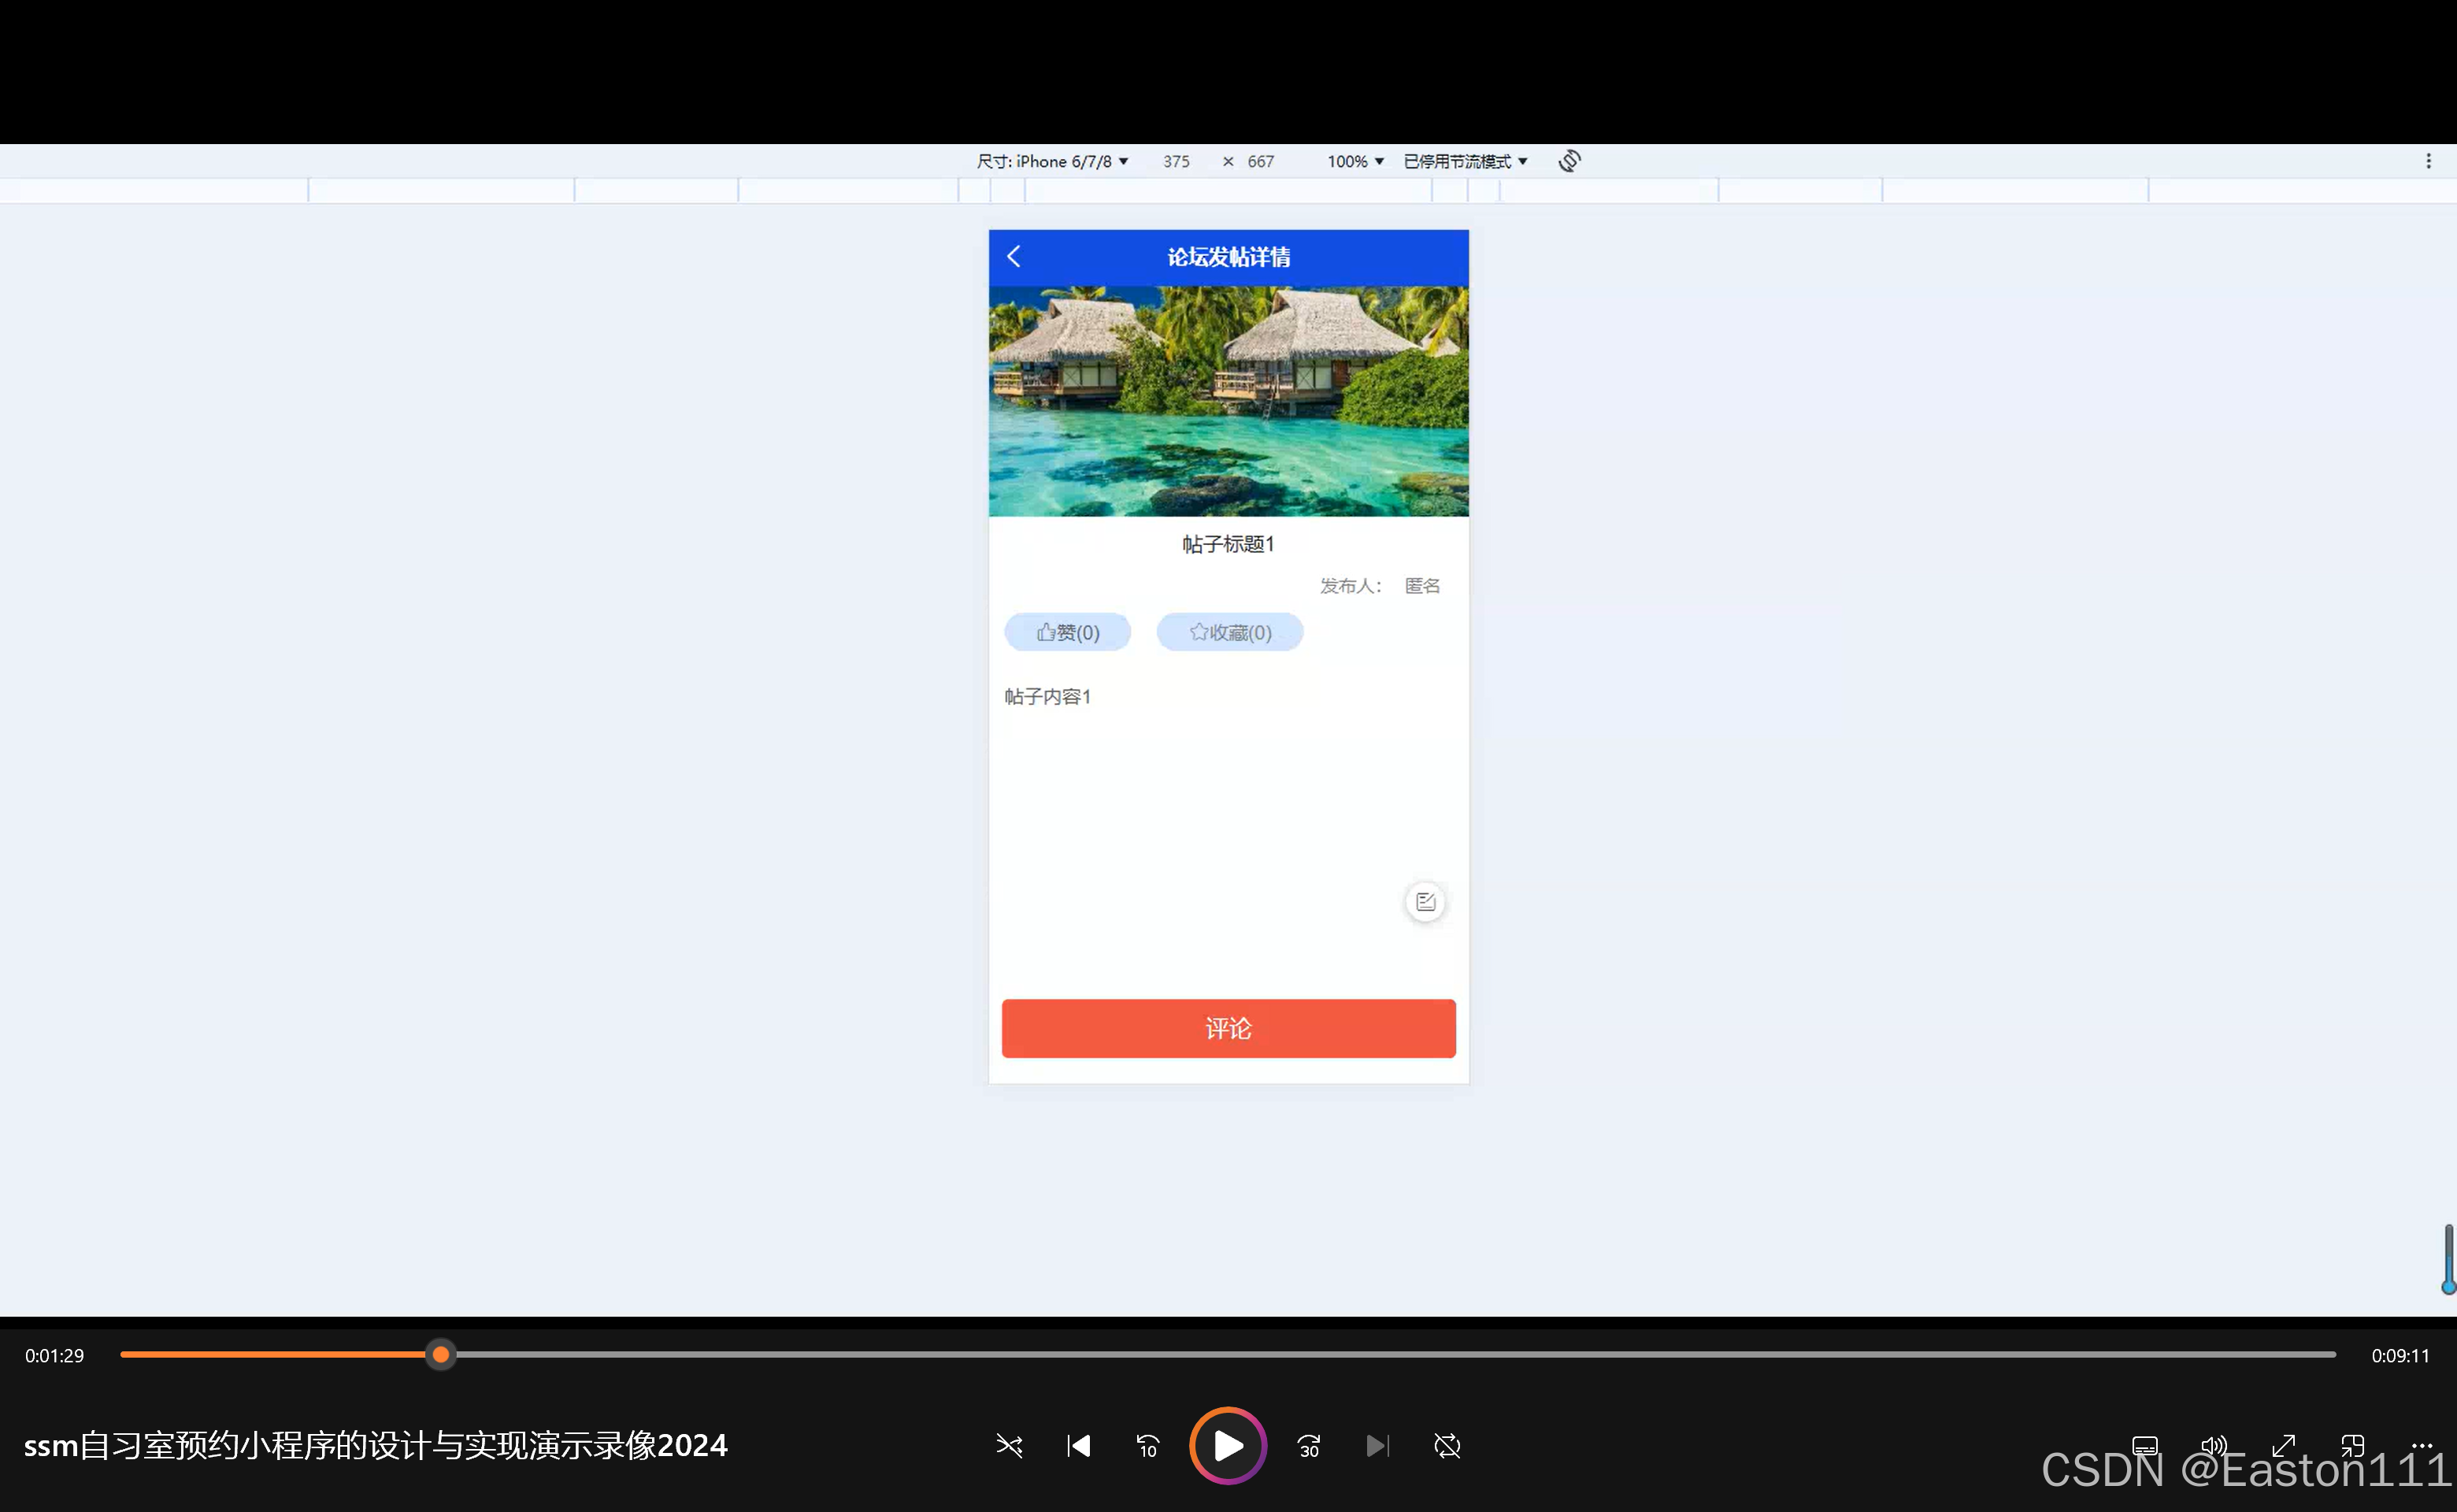Skip back 10 seconds
2457x1512 pixels.
pyautogui.click(x=1147, y=1446)
